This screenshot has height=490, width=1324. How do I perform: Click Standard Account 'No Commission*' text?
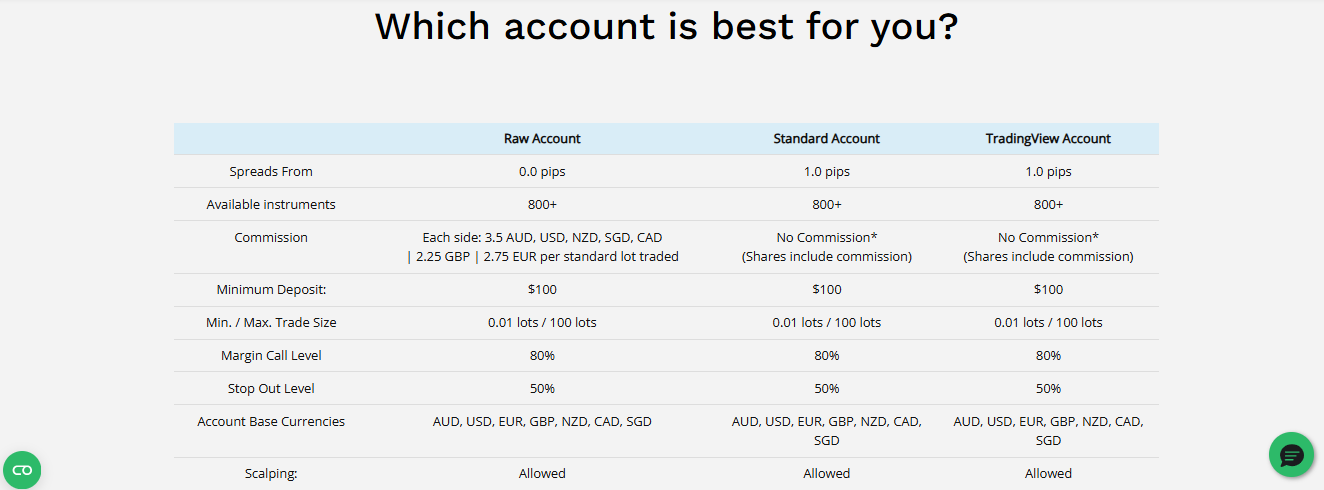tap(826, 238)
